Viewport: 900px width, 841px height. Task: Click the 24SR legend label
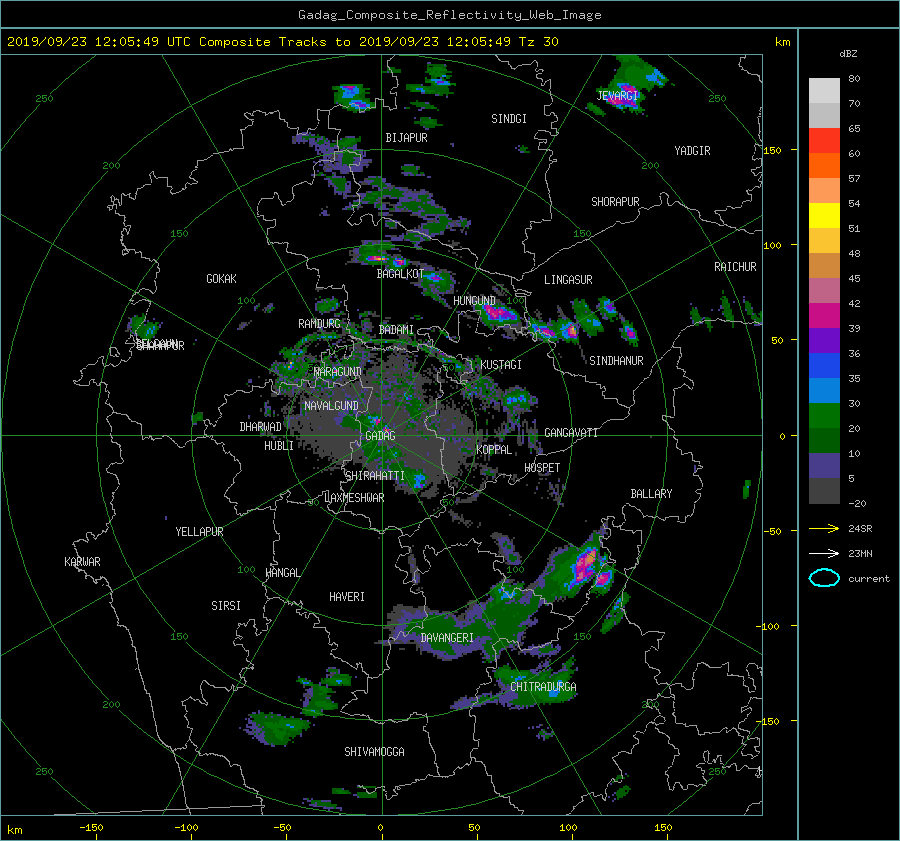(860, 529)
